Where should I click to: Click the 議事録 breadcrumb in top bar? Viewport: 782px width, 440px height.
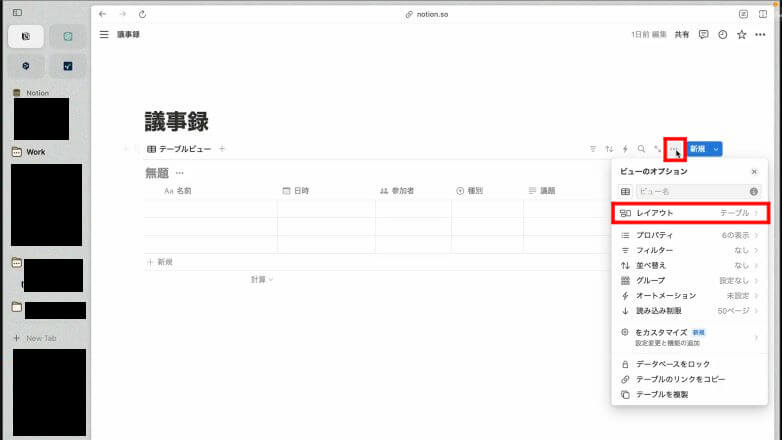point(128,34)
